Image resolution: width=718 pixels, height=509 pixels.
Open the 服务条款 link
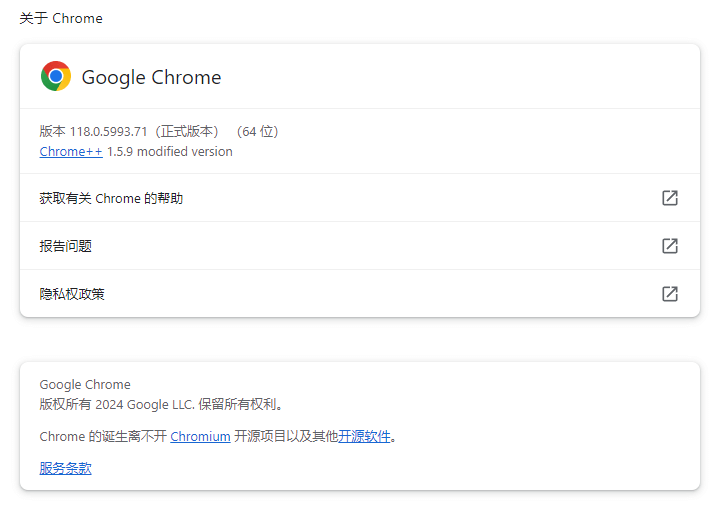coord(65,468)
